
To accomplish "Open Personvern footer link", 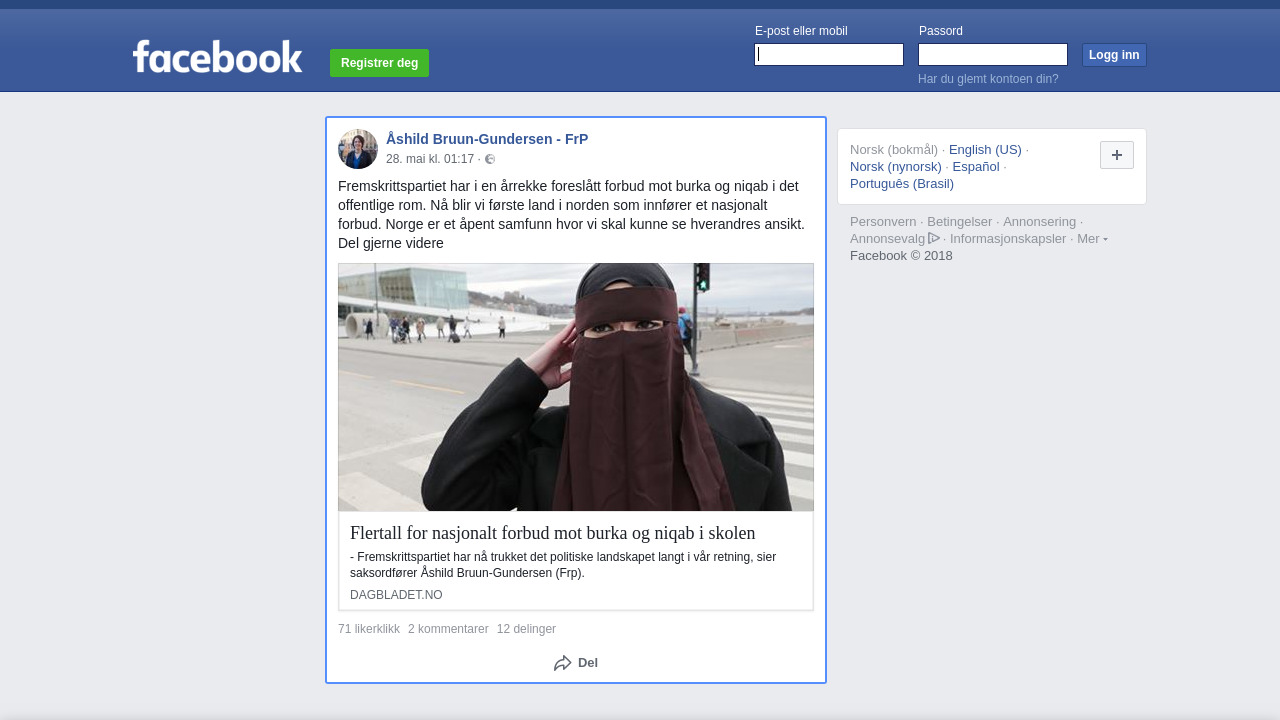I will tap(883, 222).
